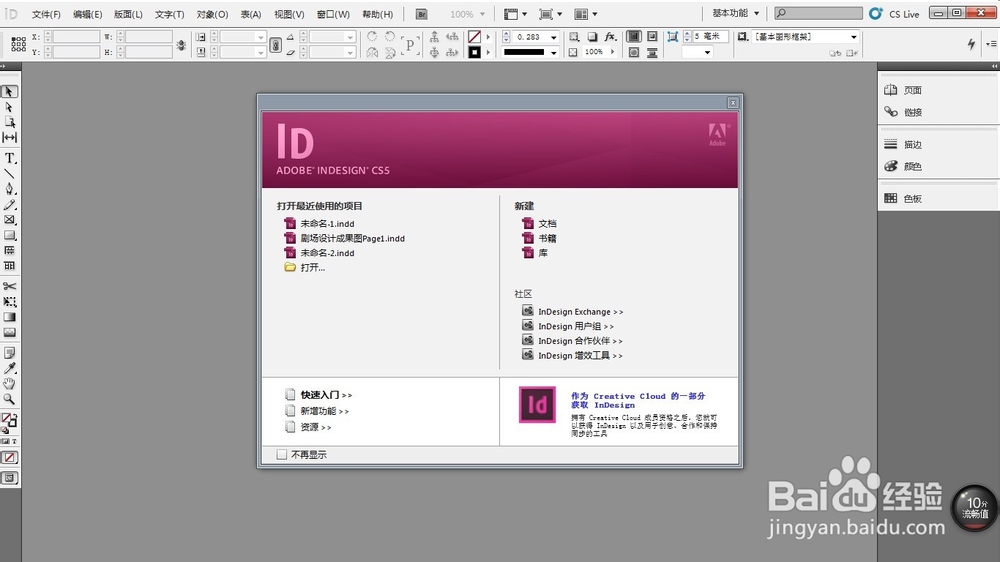Click the reference point locator grid
The image size is (1000, 562).
pyautogui.click(x=18, y=44)
